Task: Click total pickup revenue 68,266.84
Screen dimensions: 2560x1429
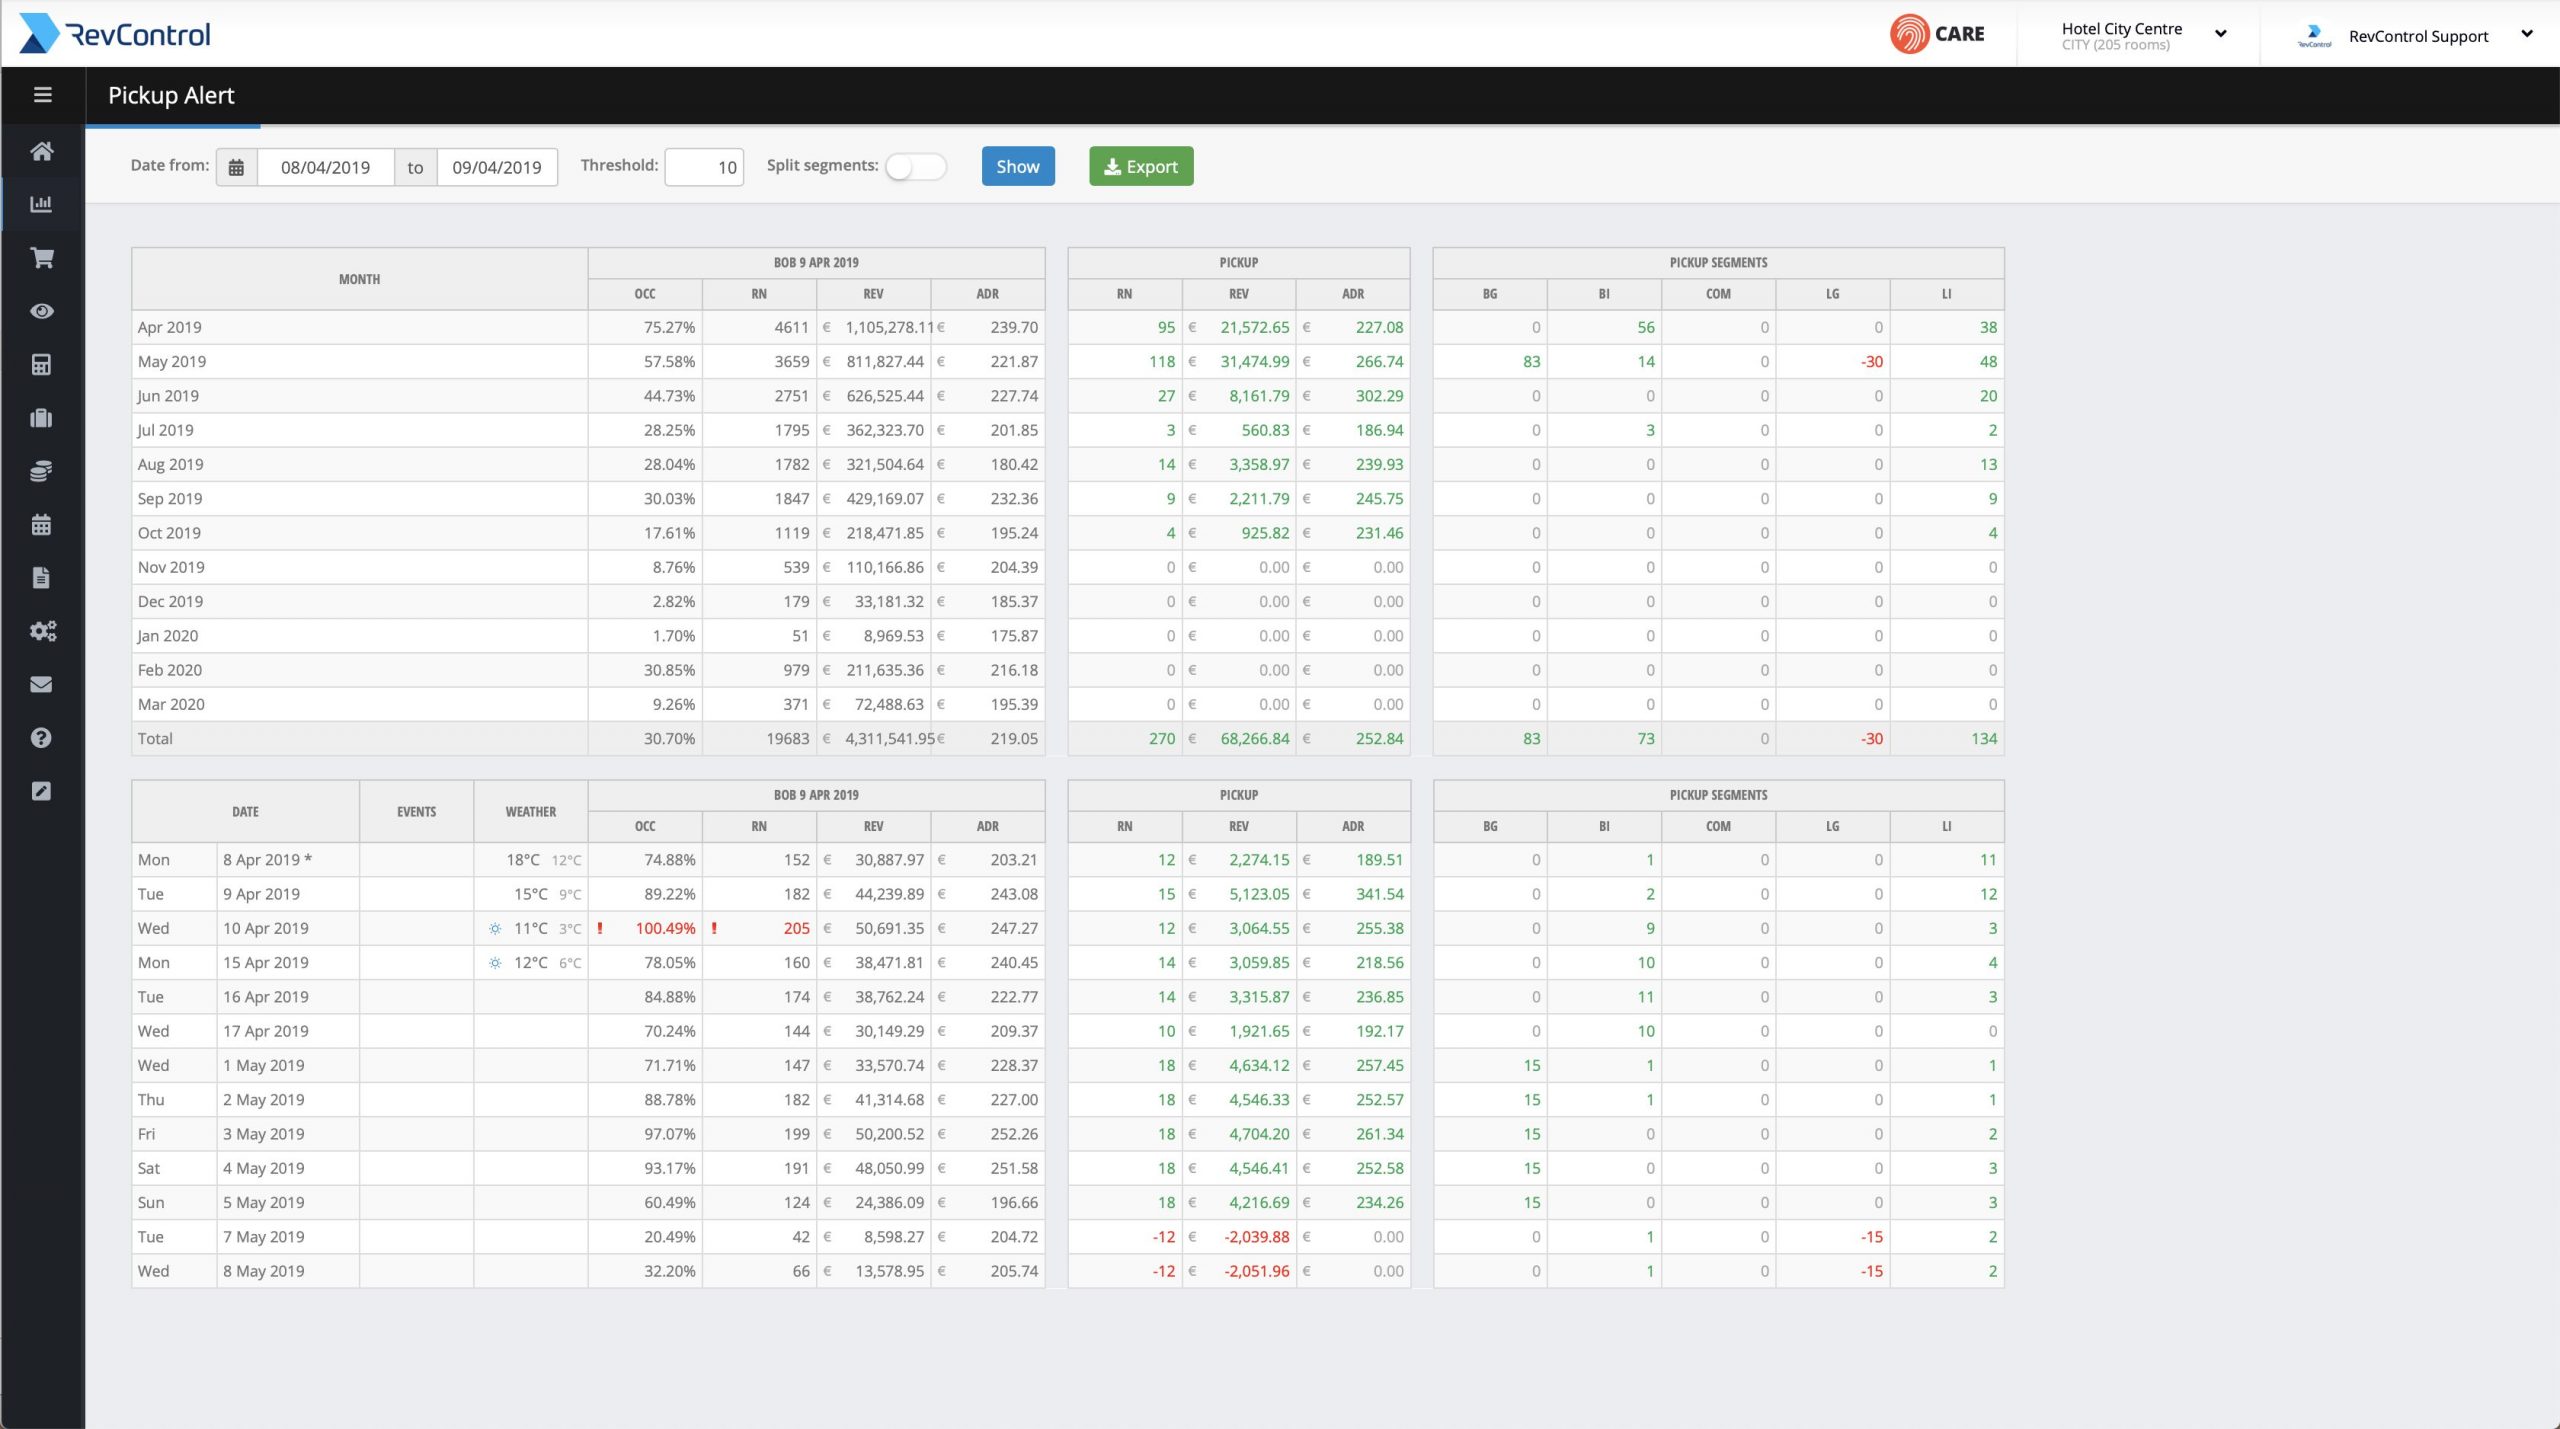Action: (x=1255, y=739)
